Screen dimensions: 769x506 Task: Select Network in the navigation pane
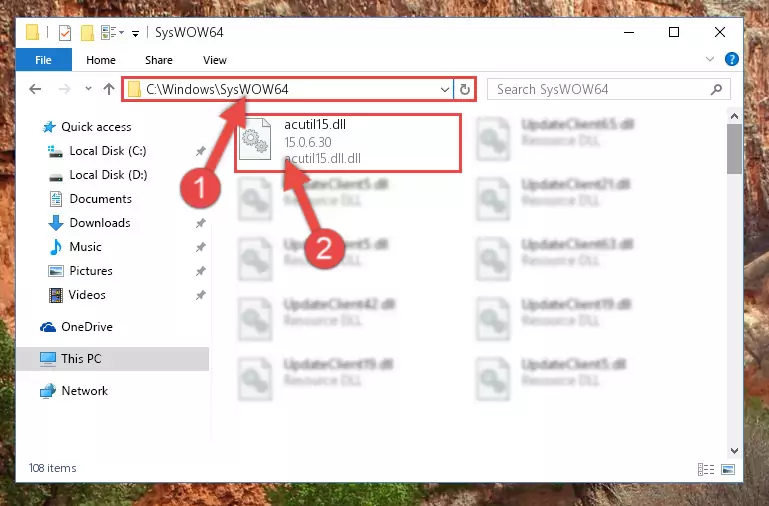[84, 391]
